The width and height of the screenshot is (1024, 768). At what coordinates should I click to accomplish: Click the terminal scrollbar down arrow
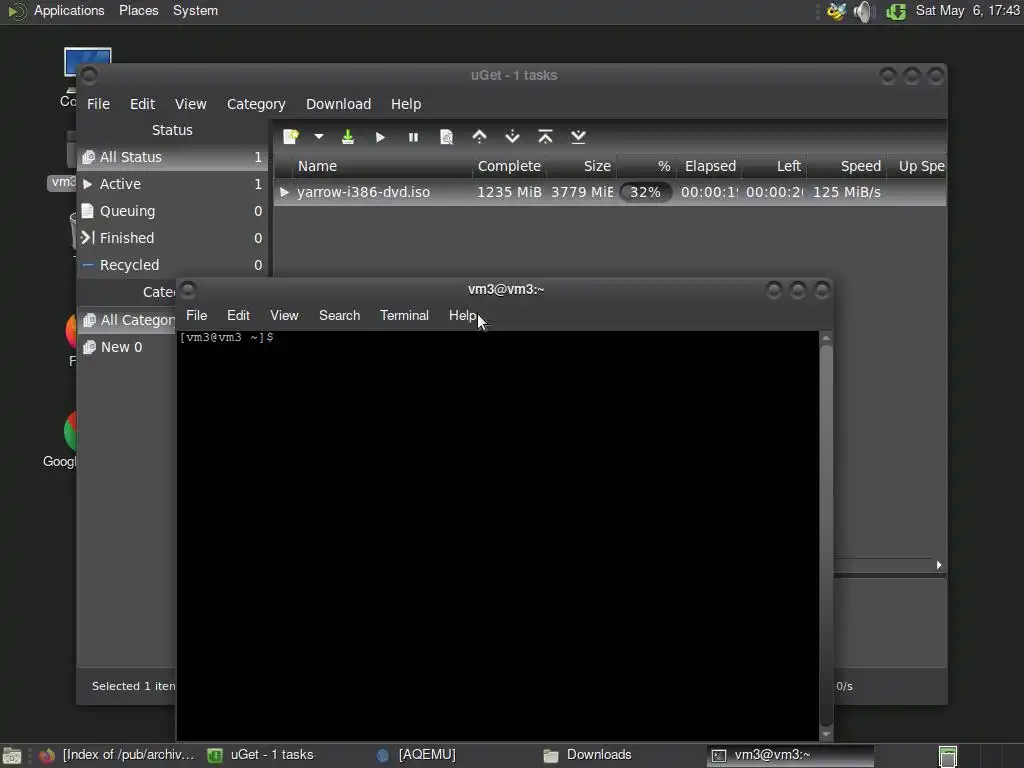(826, 735)
